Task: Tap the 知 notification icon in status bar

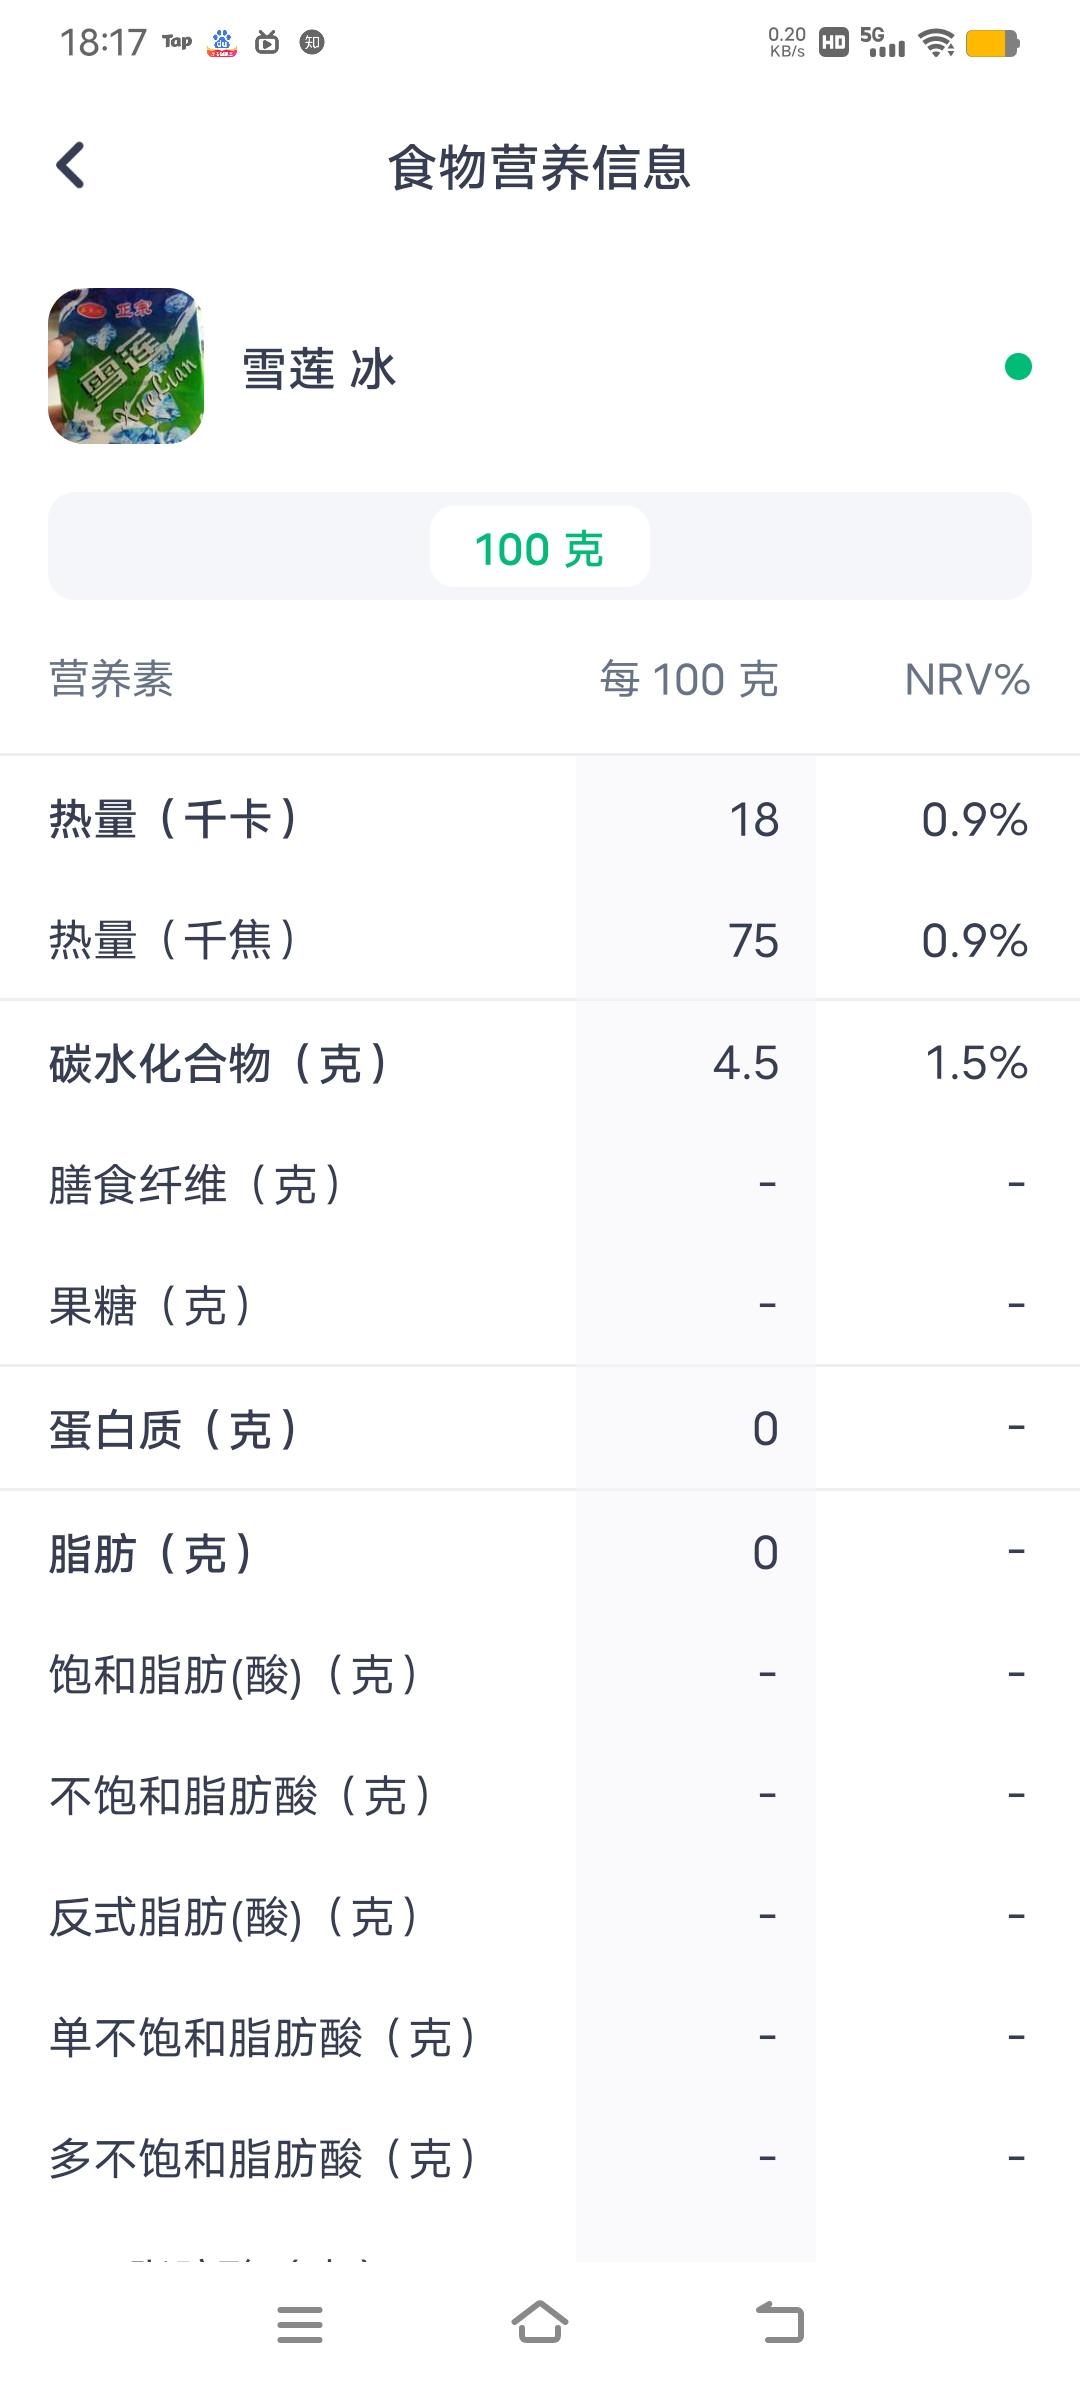Action: (x=312, y=42)
